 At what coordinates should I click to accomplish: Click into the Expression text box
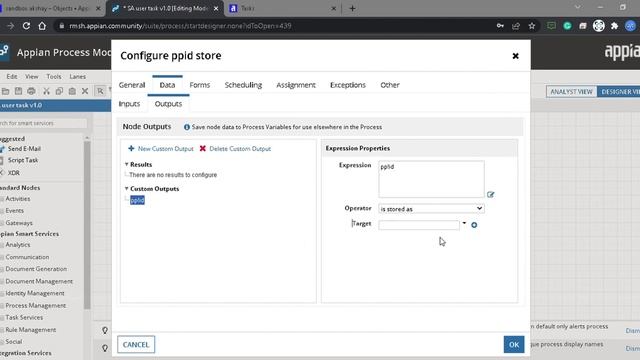pyautogui.click(x=431, y=179)
